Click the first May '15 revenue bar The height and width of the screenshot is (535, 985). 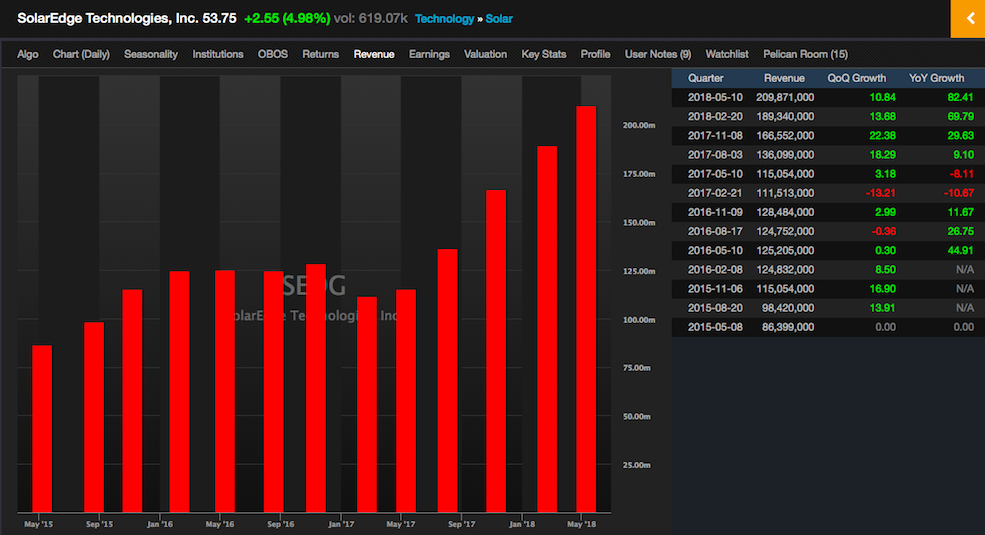tap(42, 428)
